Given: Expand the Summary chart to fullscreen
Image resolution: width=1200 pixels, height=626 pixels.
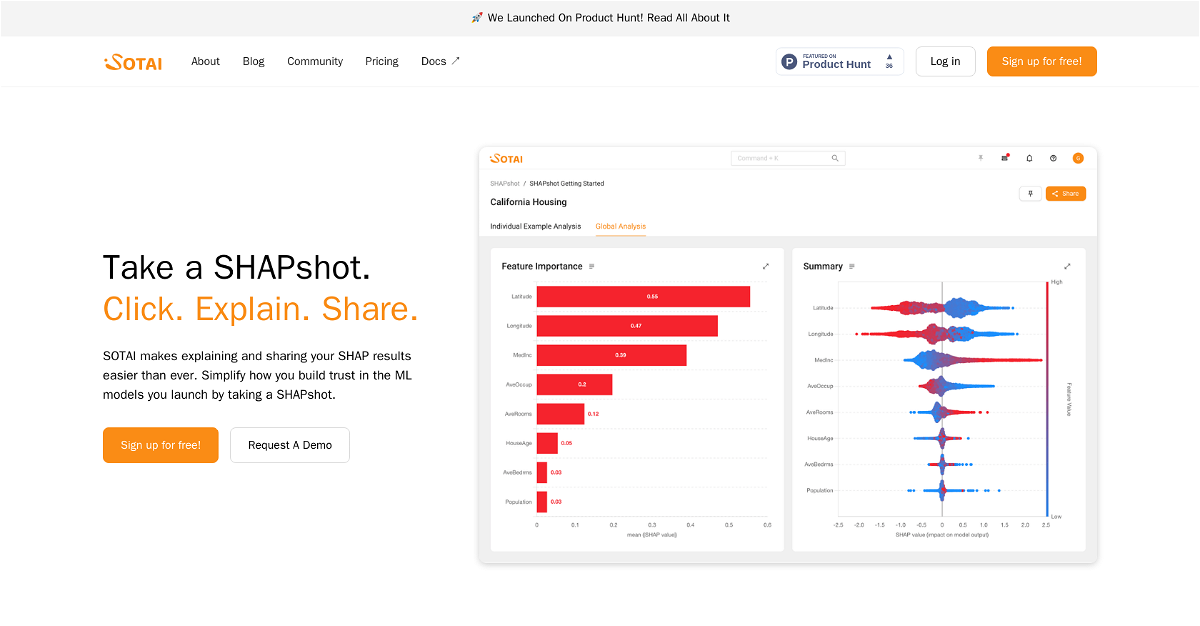Looking at the screenshot, I should [1067, 266].
